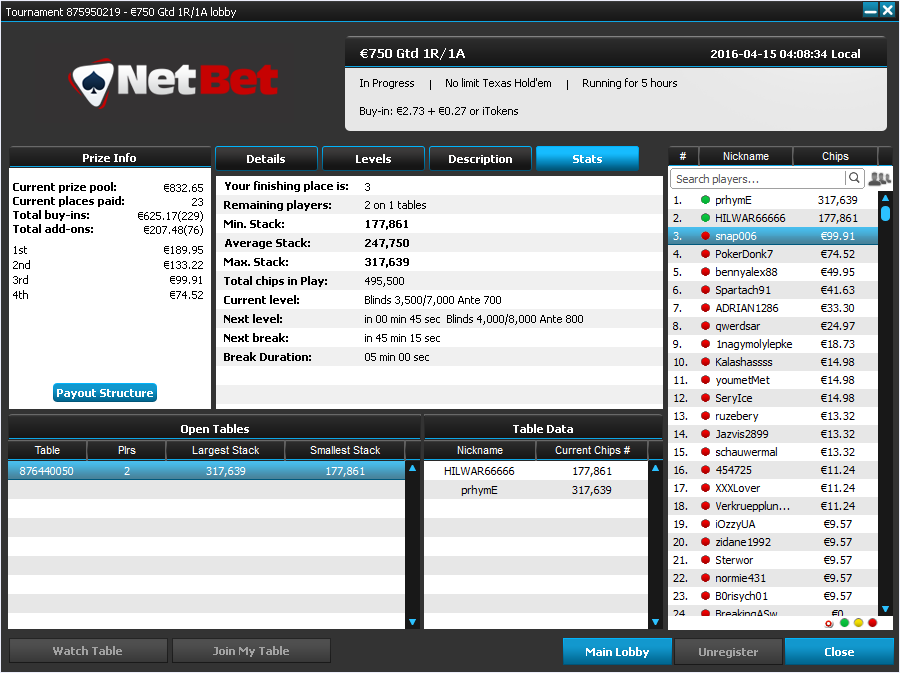Click the red status filter dot below player list

[872, 623]
